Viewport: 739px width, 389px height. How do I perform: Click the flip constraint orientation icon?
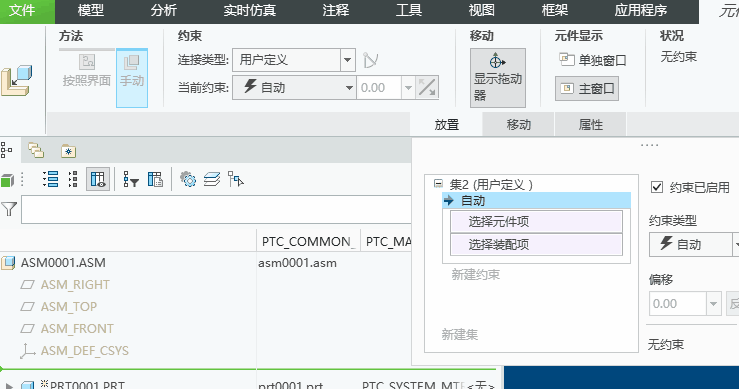(427, 88)
